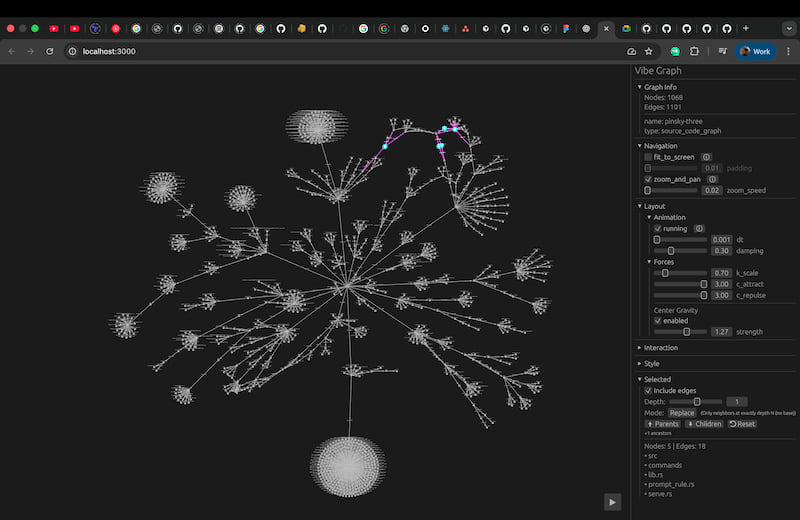Click the info icon beside fit_to_screen
The image size is (800, 520).
click(706, 157)
